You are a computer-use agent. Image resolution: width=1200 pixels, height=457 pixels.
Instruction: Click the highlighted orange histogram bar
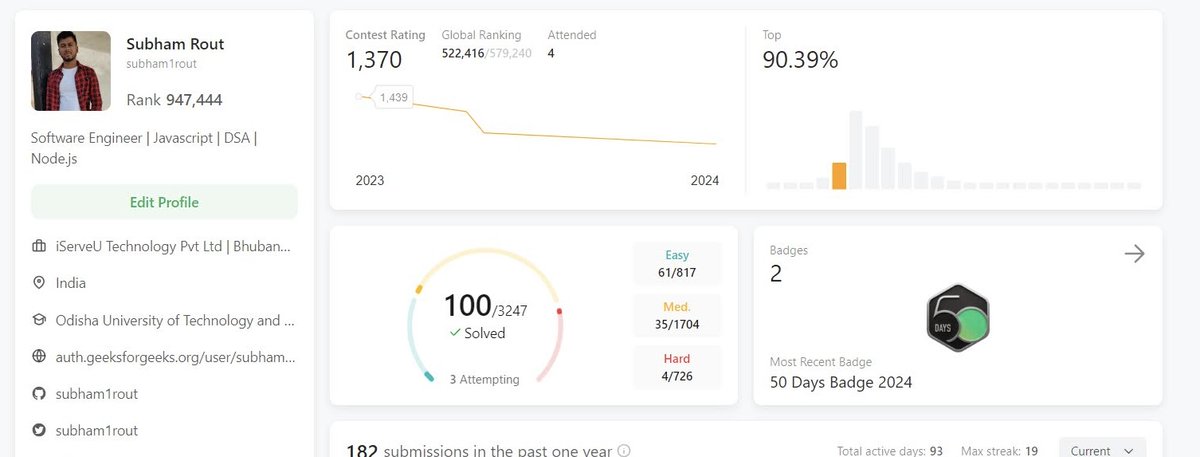[x=839, y=176]
